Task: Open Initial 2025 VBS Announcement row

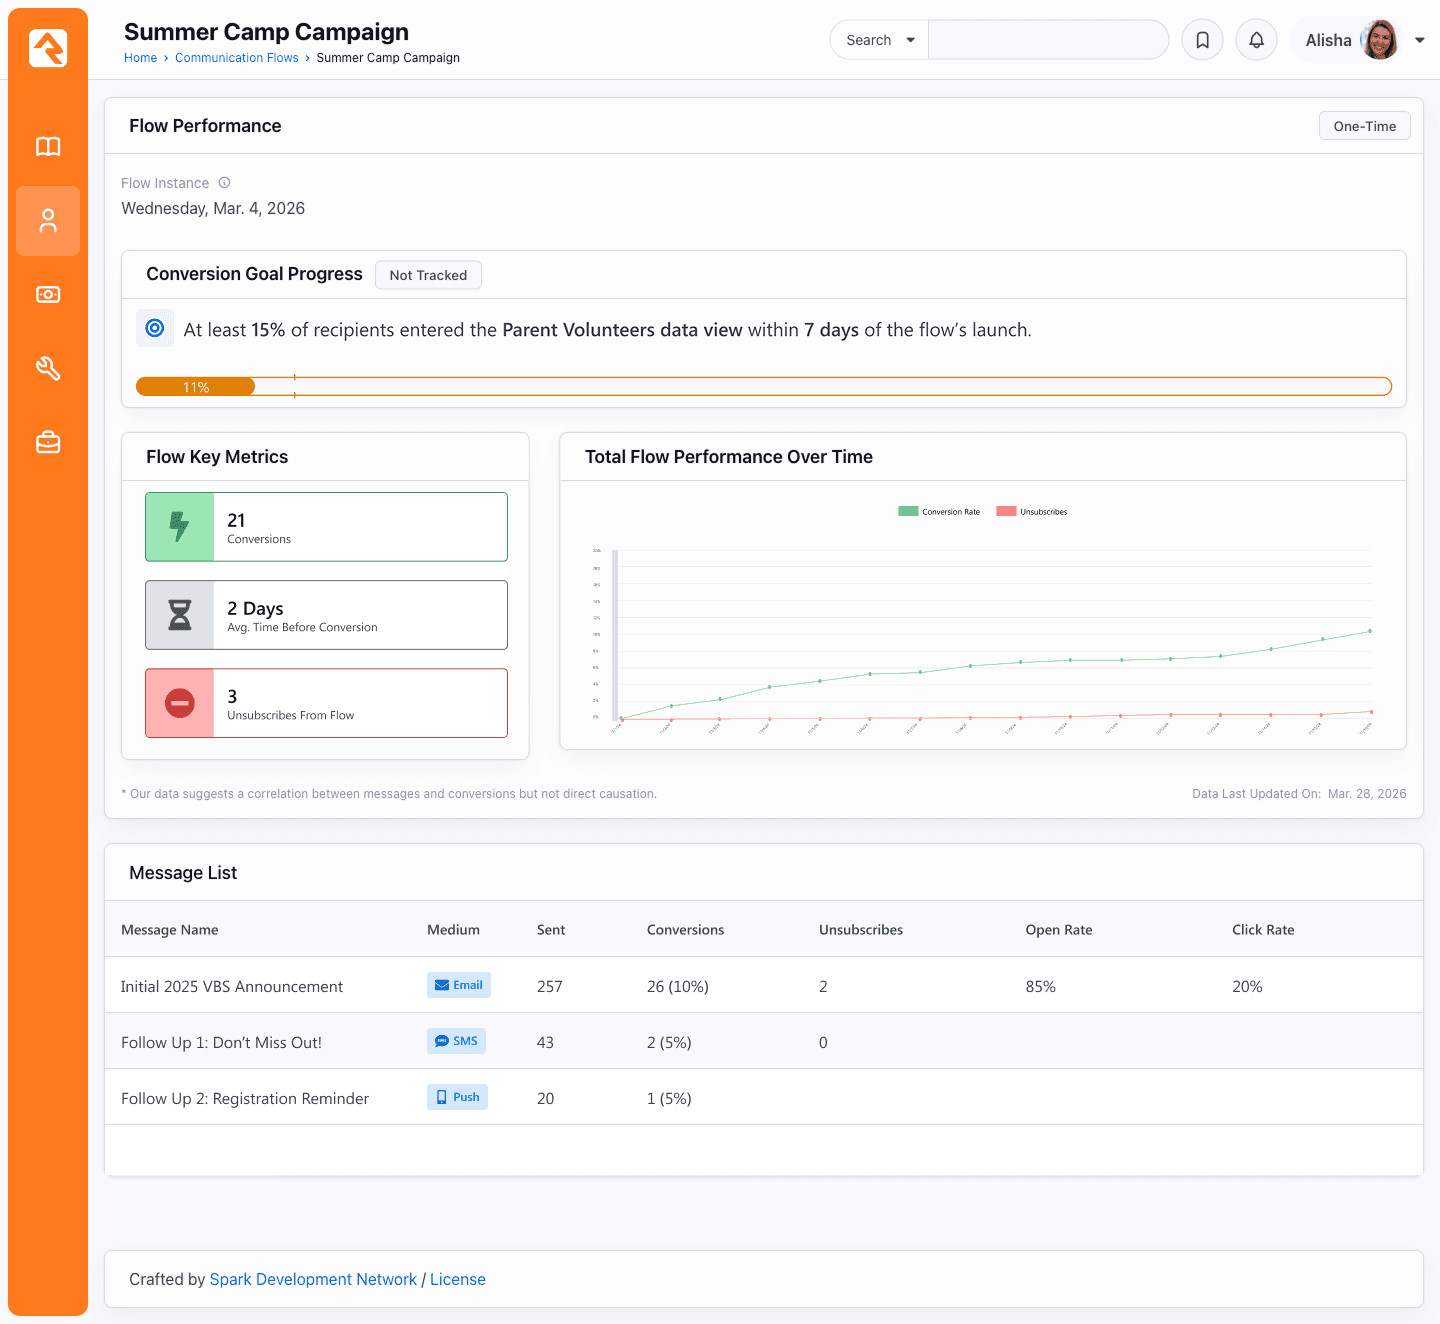Action: pos(232,986)
